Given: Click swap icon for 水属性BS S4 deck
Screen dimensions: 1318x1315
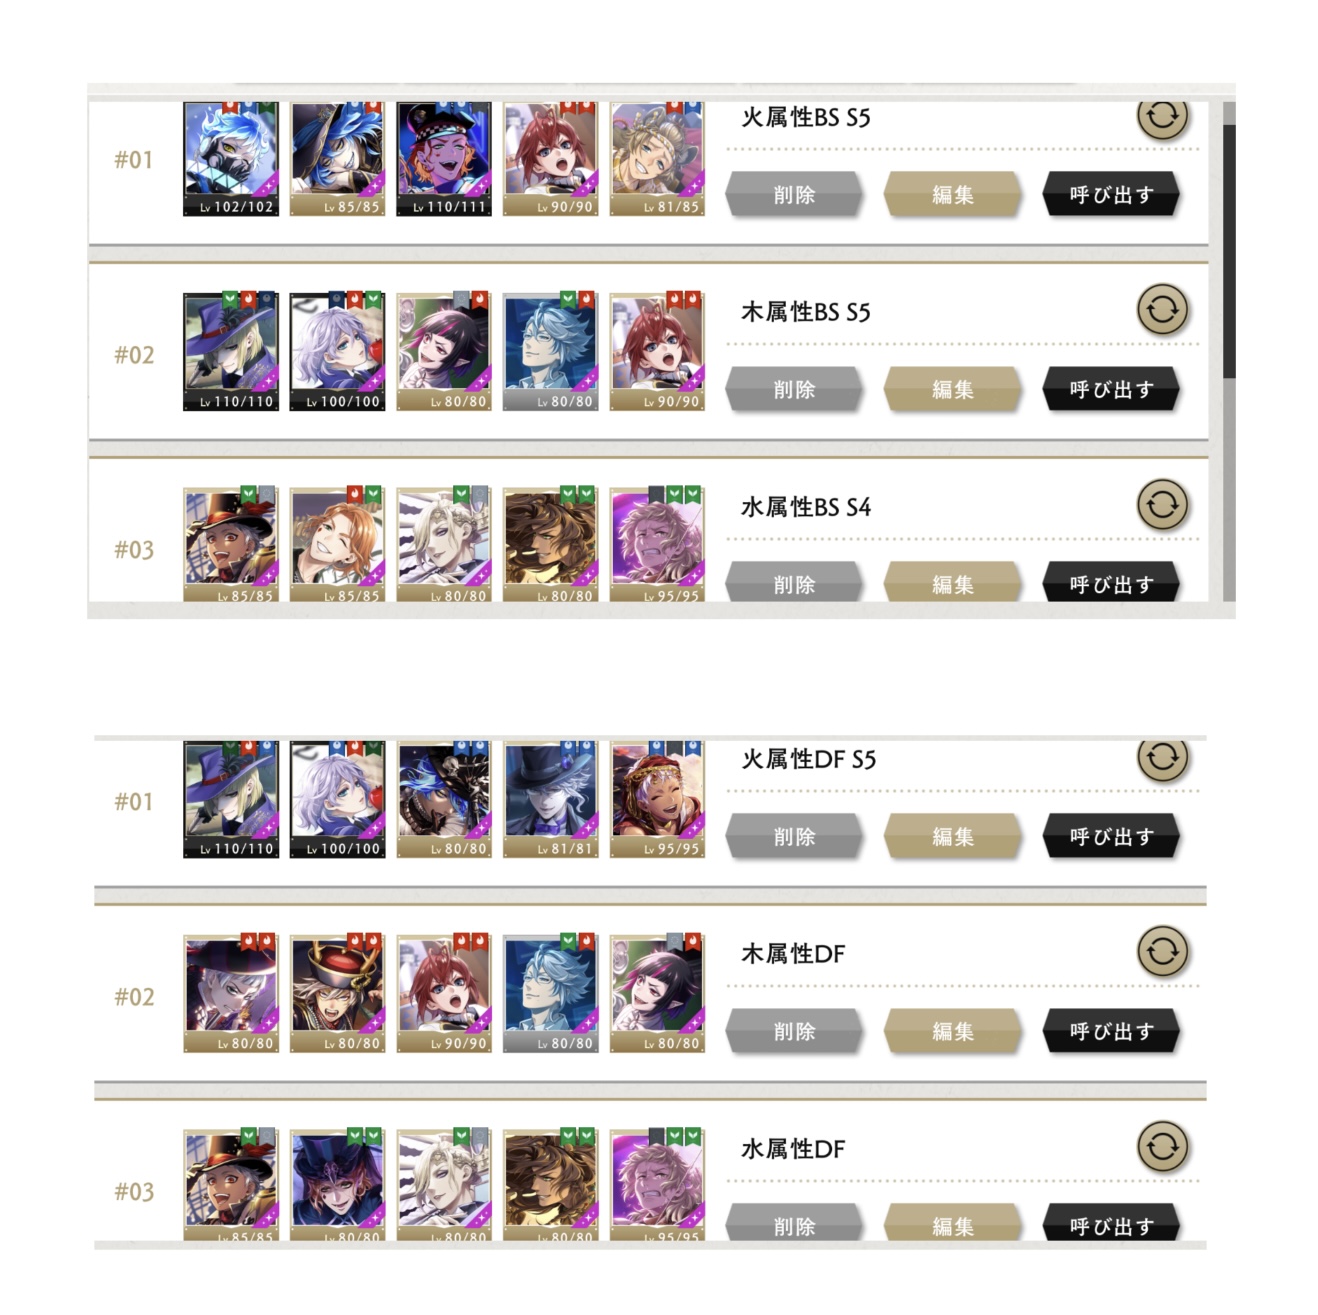Looking at the screenshot, I should point(1162,505).
